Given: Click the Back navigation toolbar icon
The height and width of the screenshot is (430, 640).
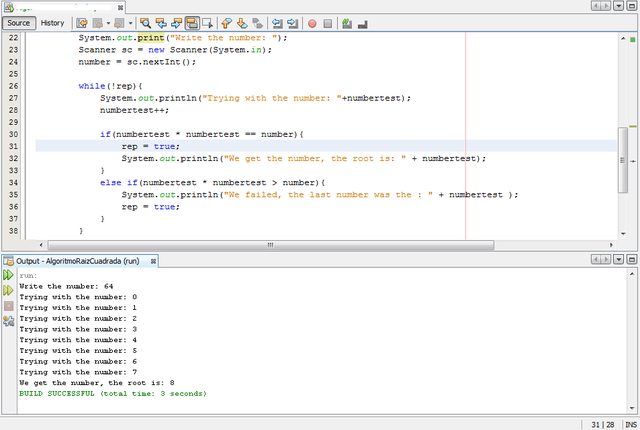Looking at the screenshot, I should 98,23.
